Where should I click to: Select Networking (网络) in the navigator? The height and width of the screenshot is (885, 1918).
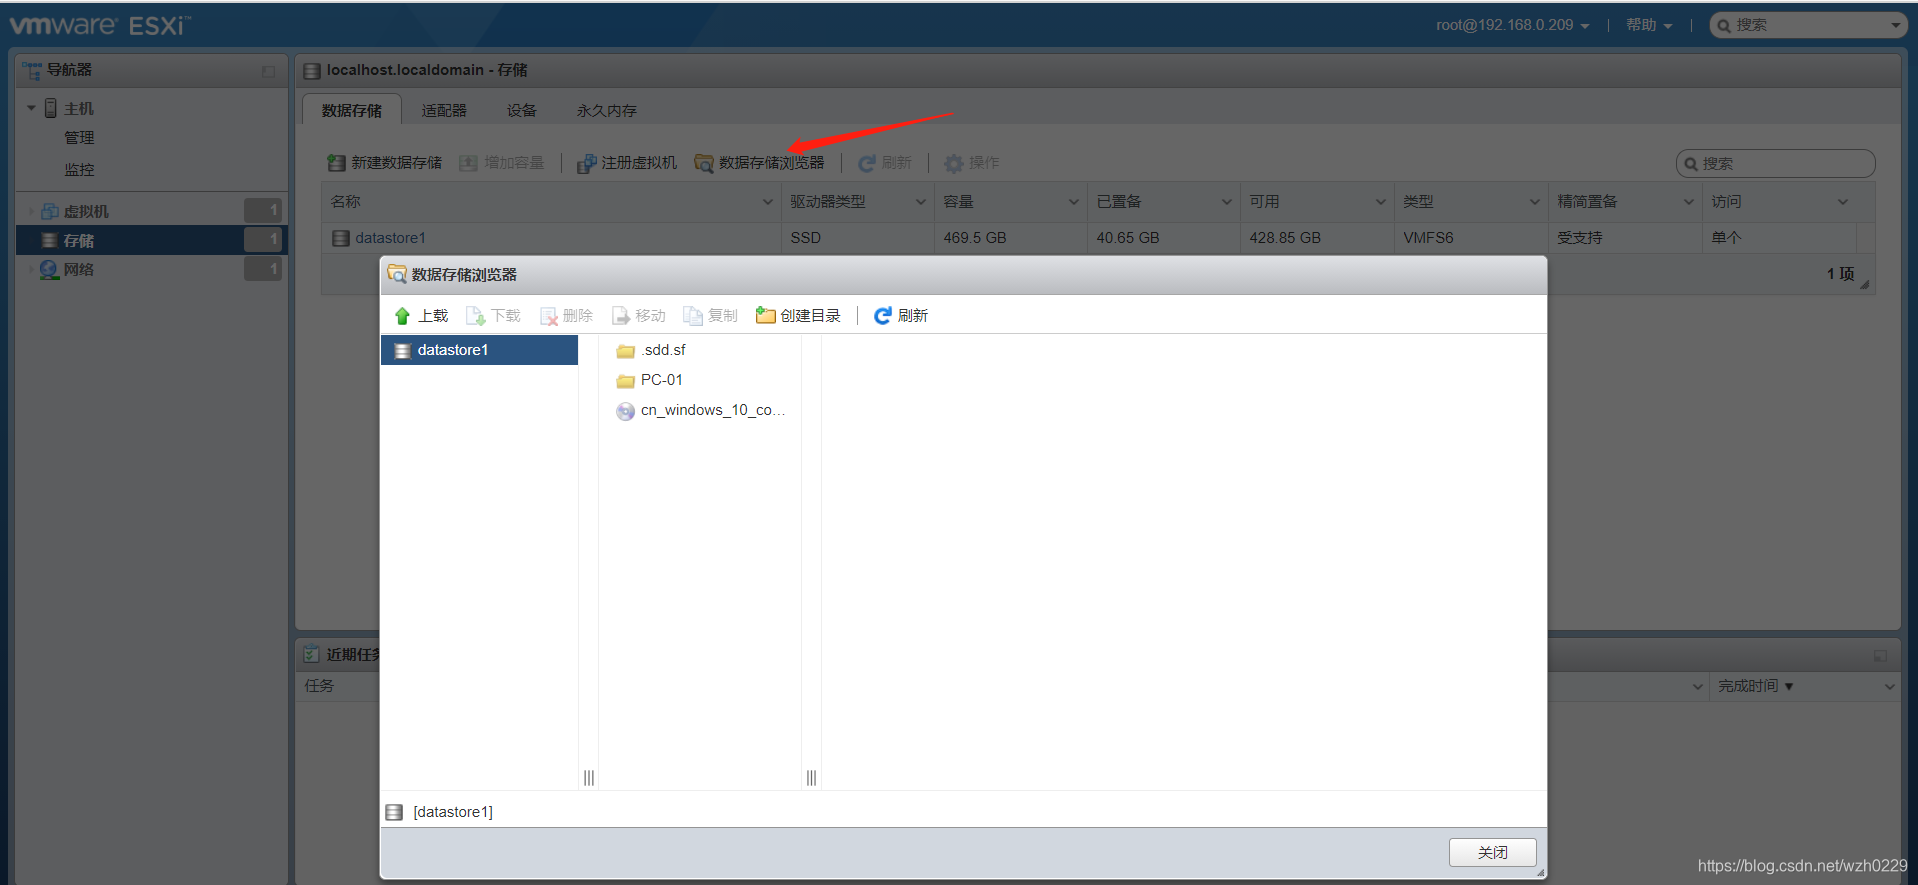click(79, 269)
